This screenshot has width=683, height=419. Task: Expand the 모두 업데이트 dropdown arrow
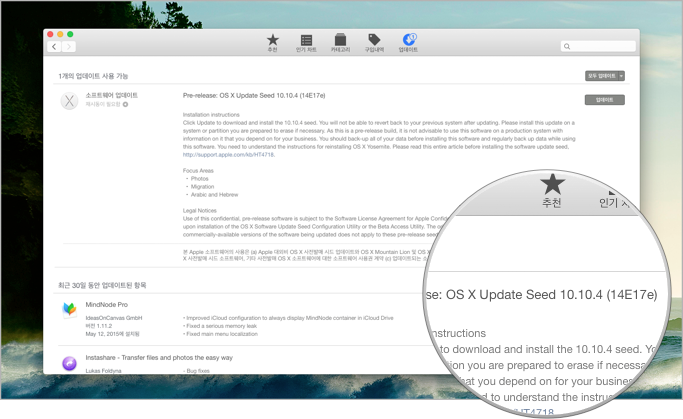622,76
